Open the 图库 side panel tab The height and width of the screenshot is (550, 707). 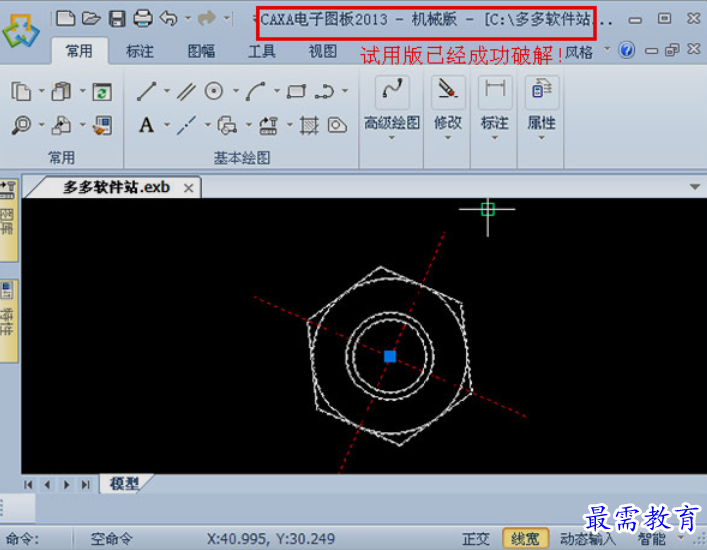(8, 221)
